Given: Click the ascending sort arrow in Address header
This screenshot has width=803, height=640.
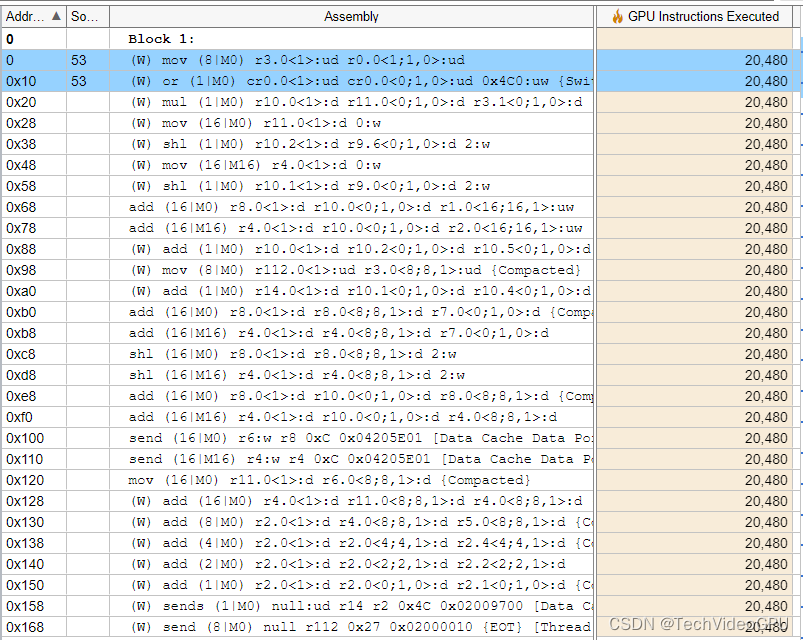Looking at the screenshot, I should coord(56,16).
